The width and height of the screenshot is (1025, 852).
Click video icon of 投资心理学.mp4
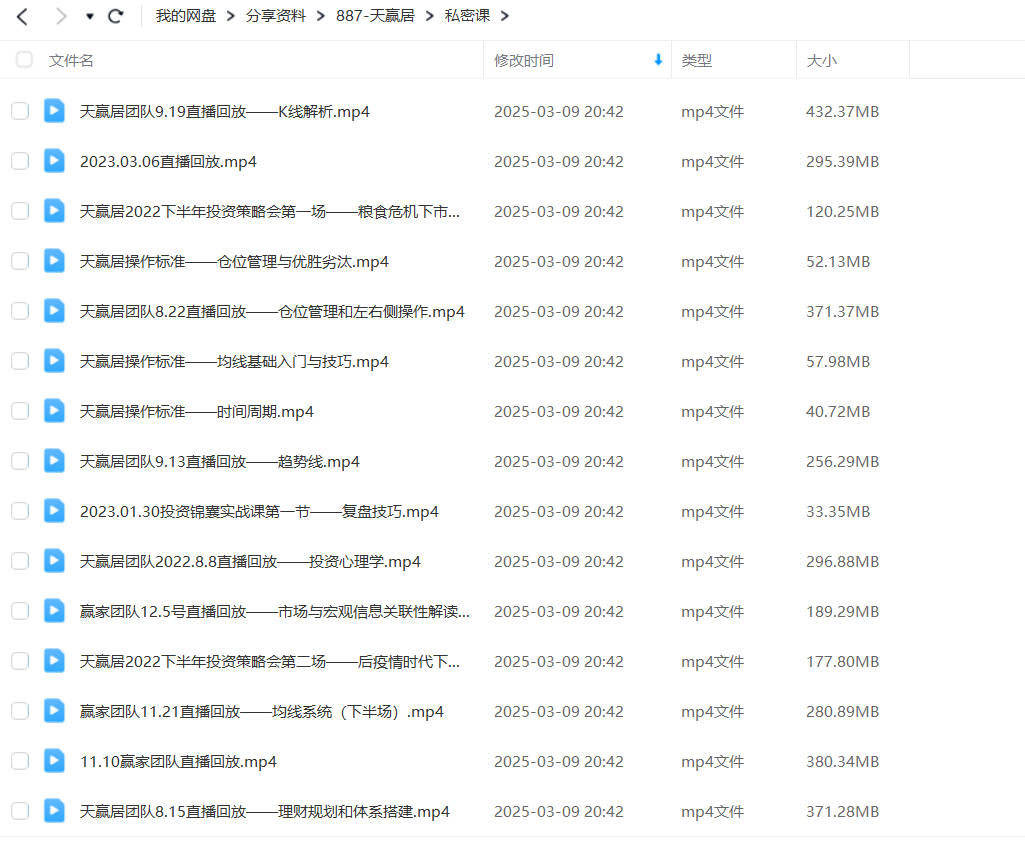pyautogui.click(x=54, y=561)
